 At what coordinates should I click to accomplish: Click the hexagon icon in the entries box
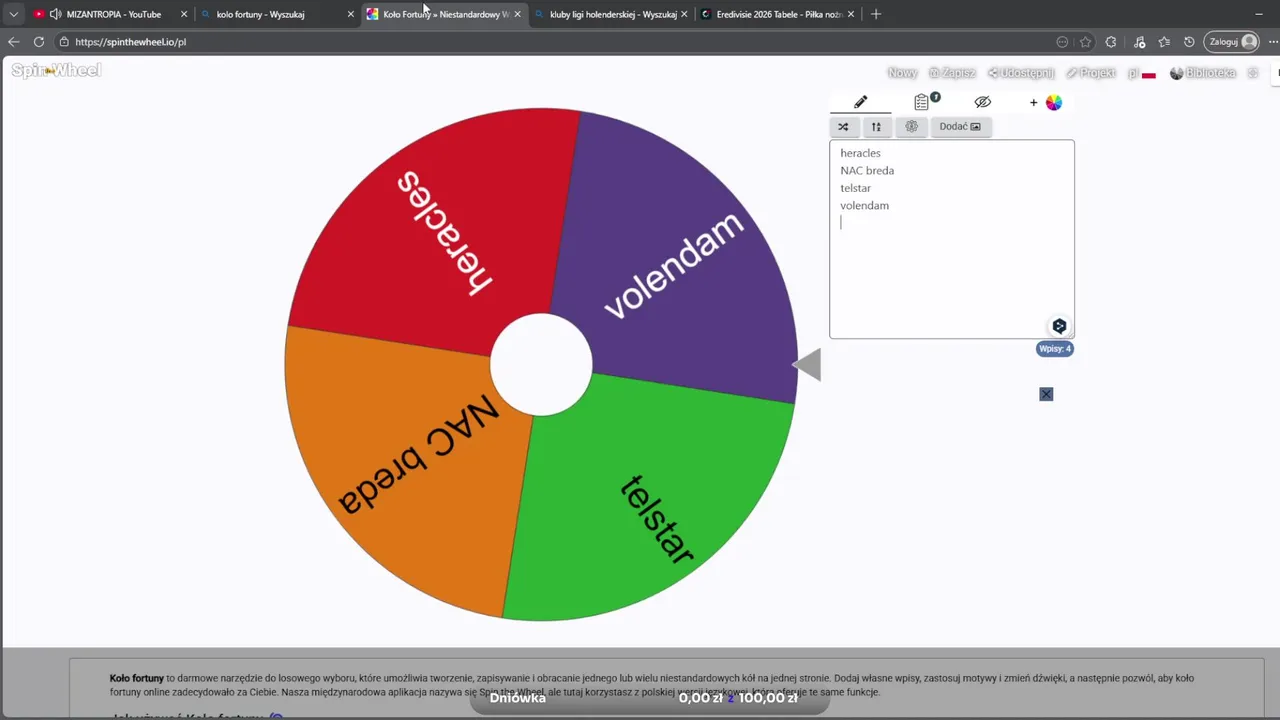pyautogui.click(x=1059, y=326)
